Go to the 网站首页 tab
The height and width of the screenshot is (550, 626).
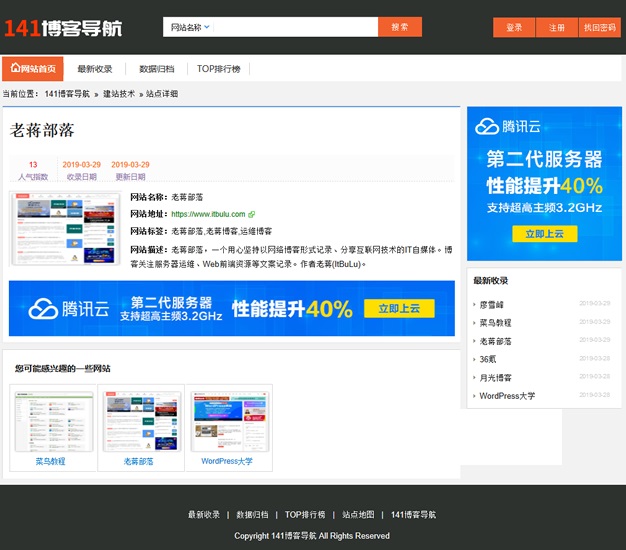click(33, 69)
